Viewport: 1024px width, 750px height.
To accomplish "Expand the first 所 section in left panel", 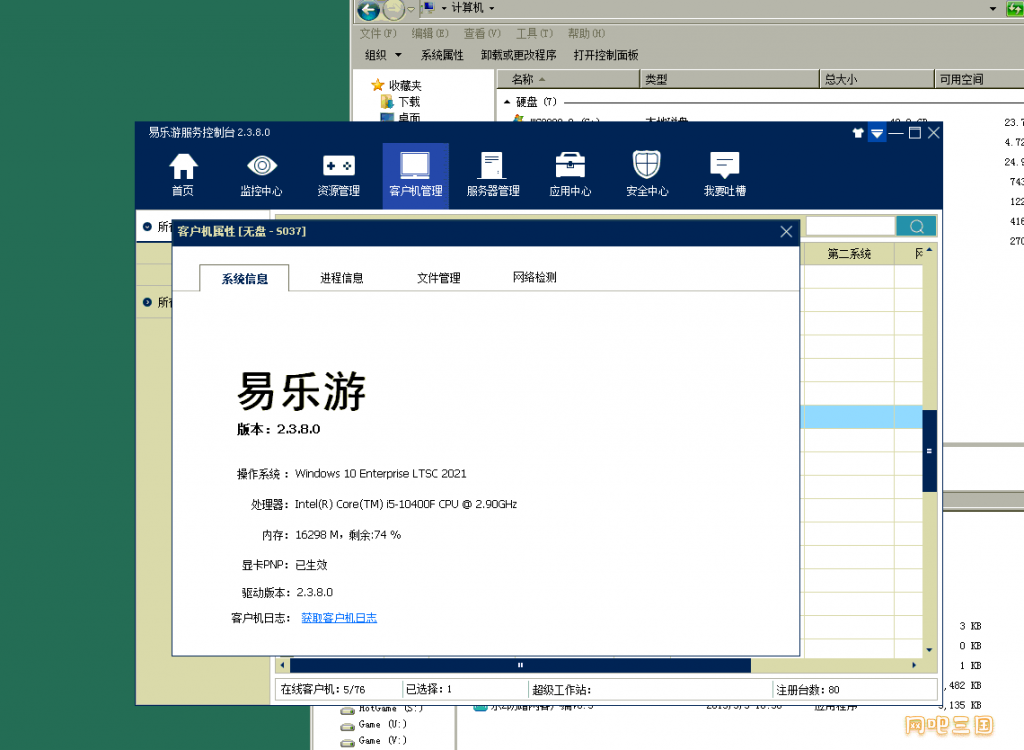I will click(148, 227).
